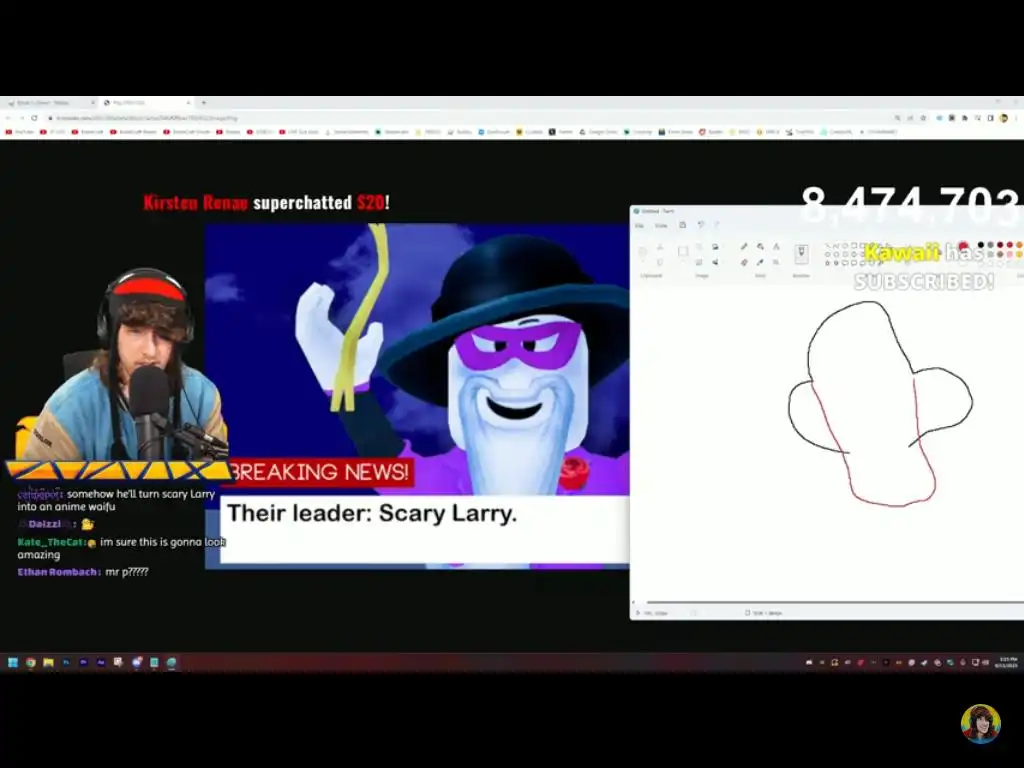Choose the pink color swatch in Paint
The width and height of the screenshot is (1024, 768).
click(x=1010, y=254)
